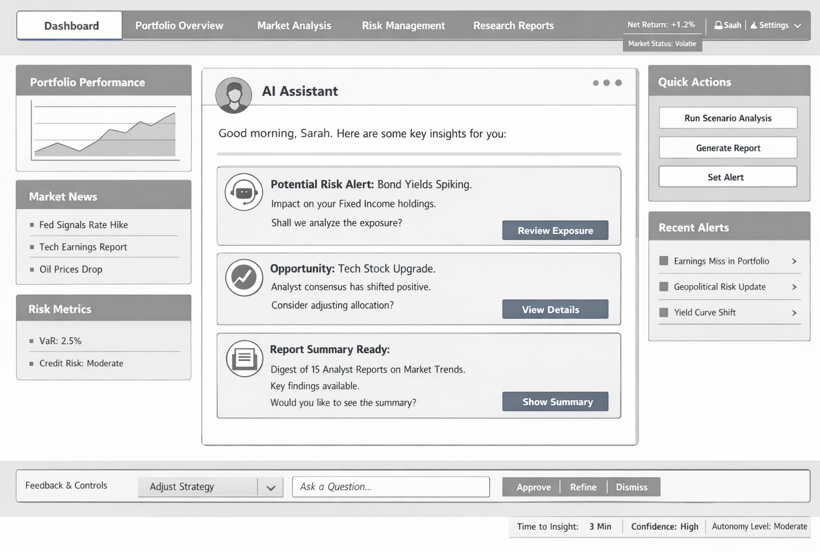Click the Portfolio Performance chart
Viewport: 820px width, 552px height.
[104, 132]
